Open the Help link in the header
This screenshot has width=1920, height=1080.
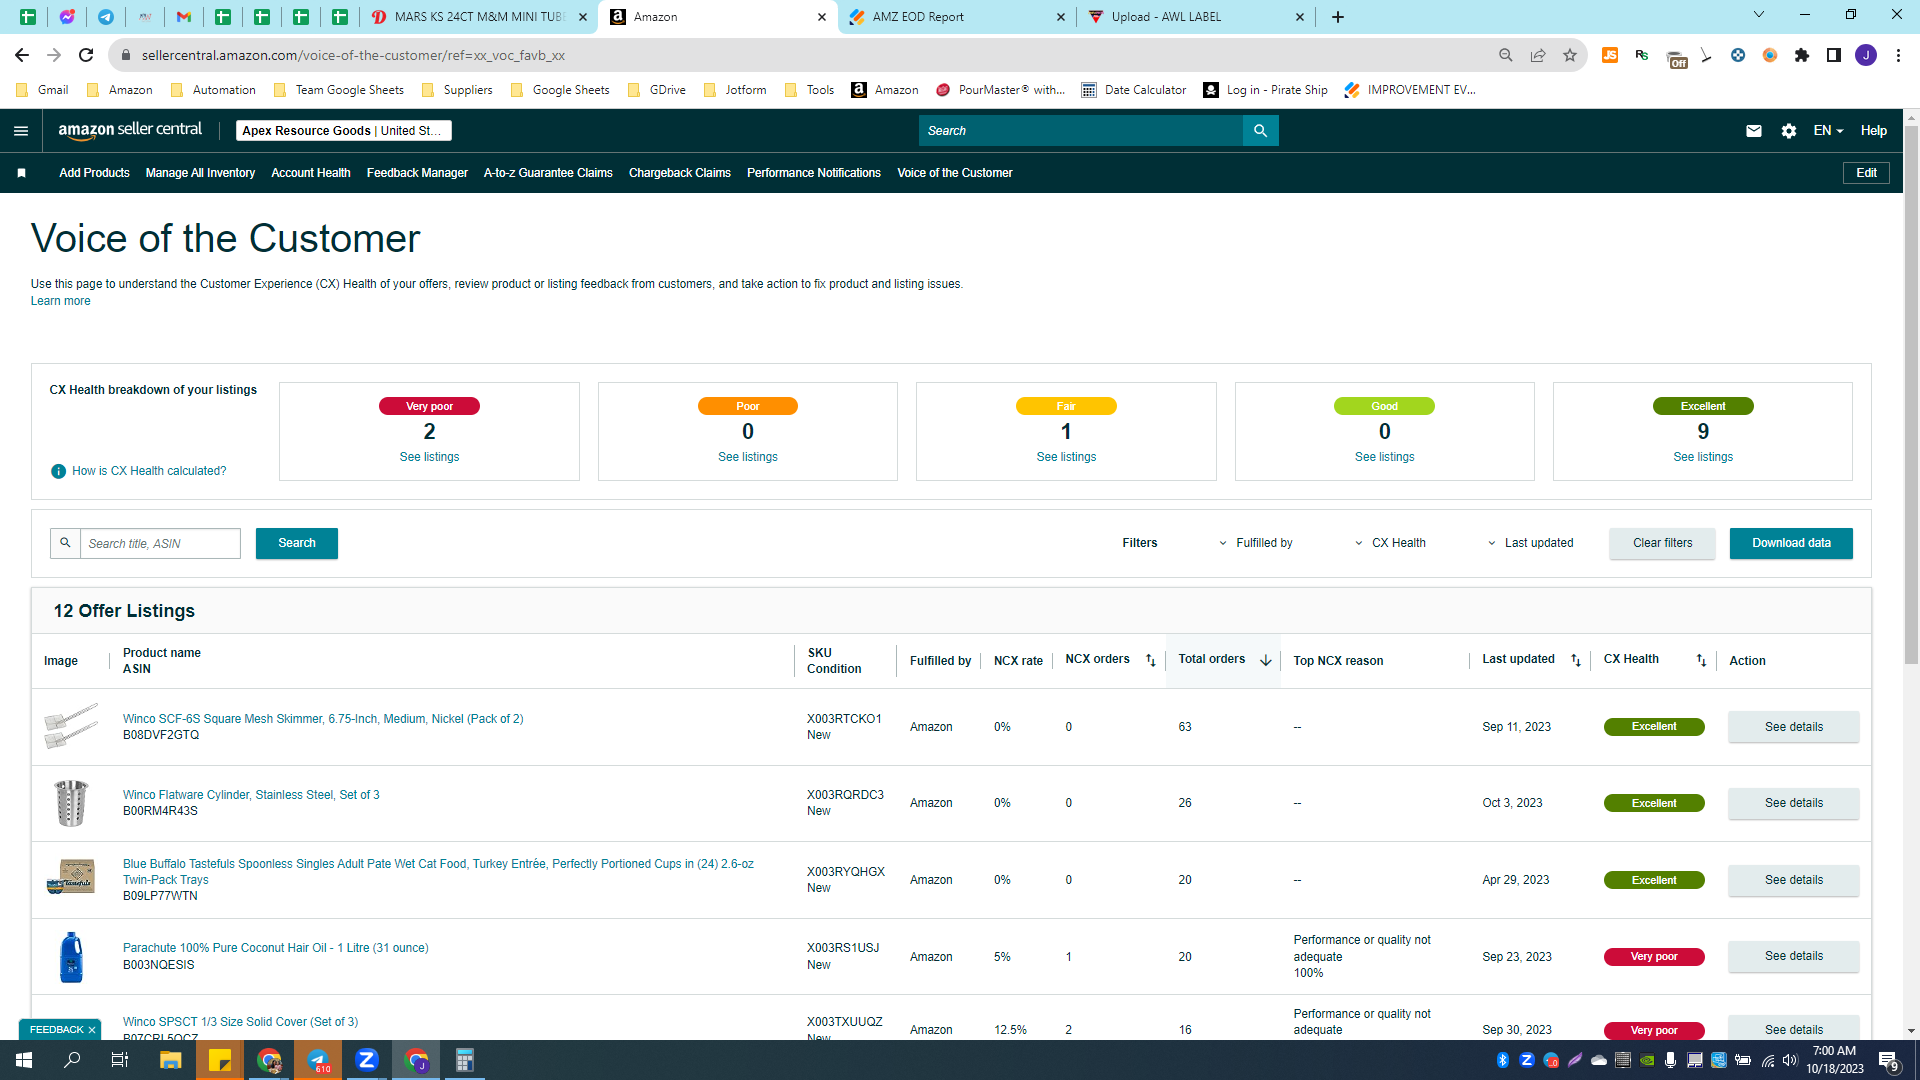pos(1874,131)
